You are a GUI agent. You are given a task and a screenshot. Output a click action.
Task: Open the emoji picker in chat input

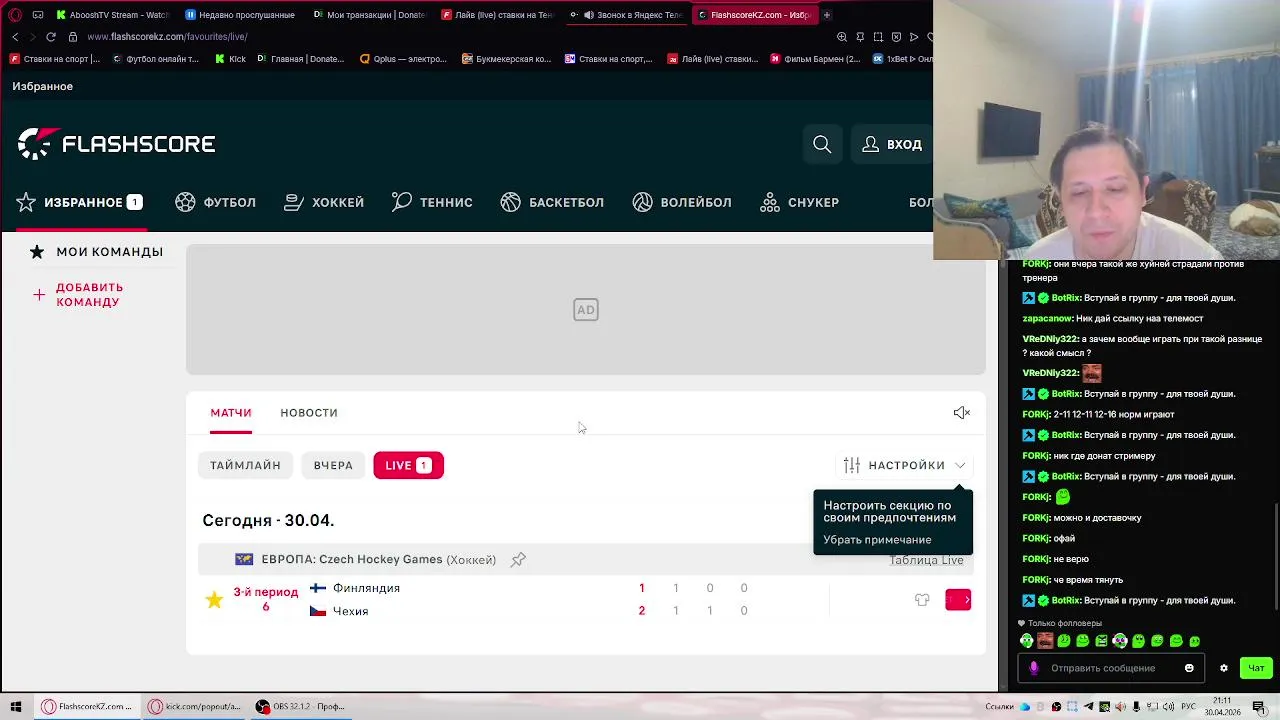[1189, 668]
